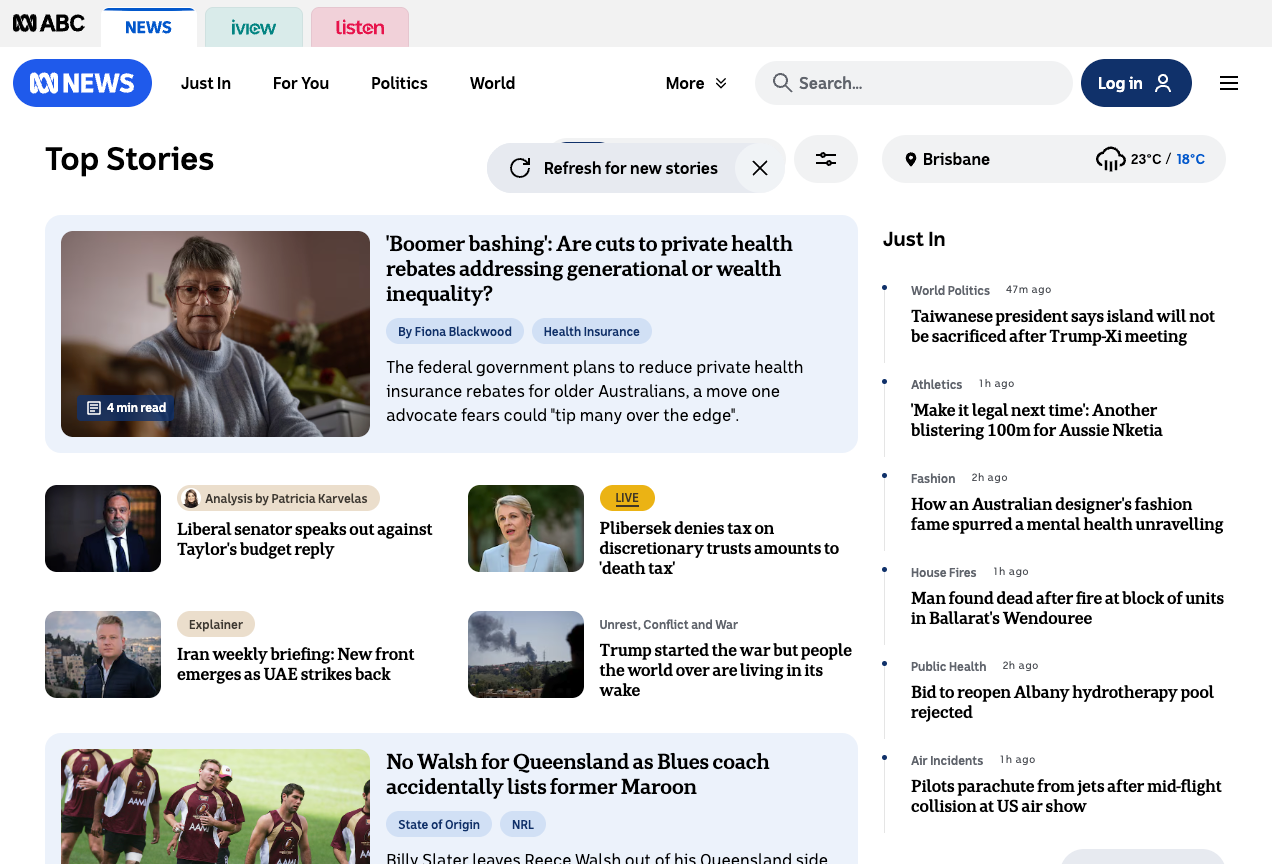Click into the Search field
This screenshot has width=1272, height=864.
(914, 83)
